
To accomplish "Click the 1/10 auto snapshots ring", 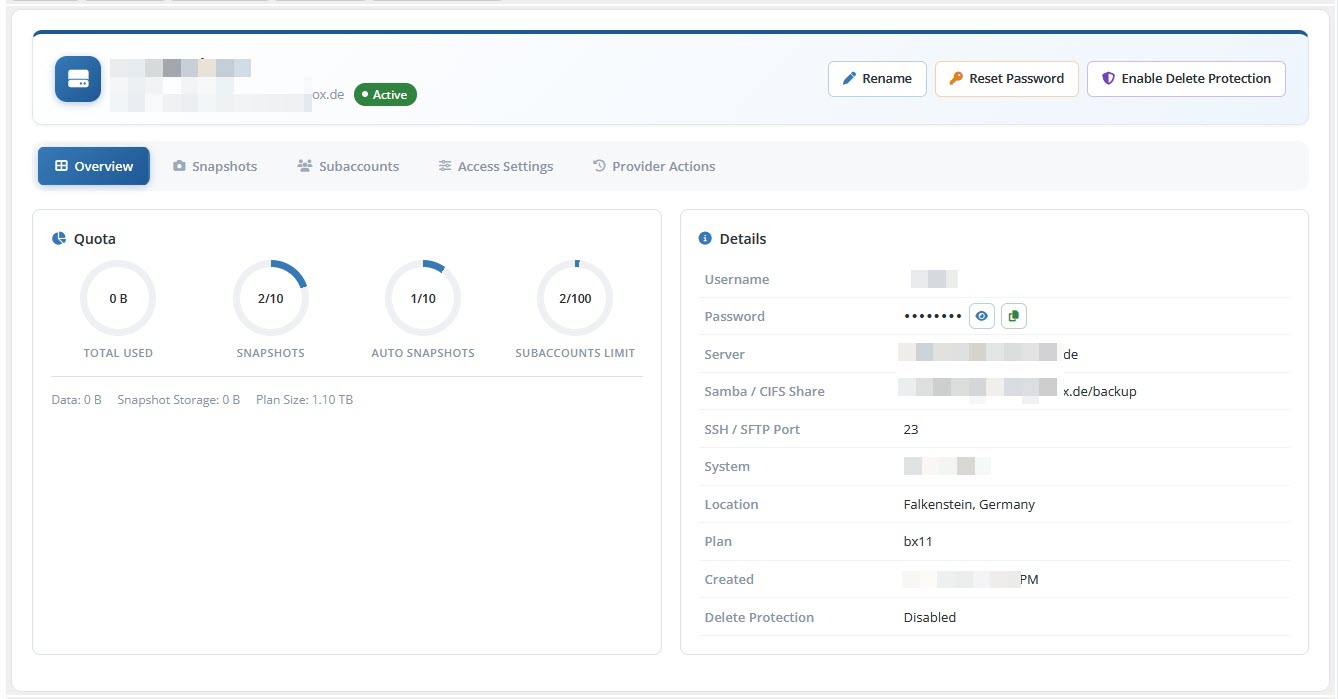I will point(423,298).
